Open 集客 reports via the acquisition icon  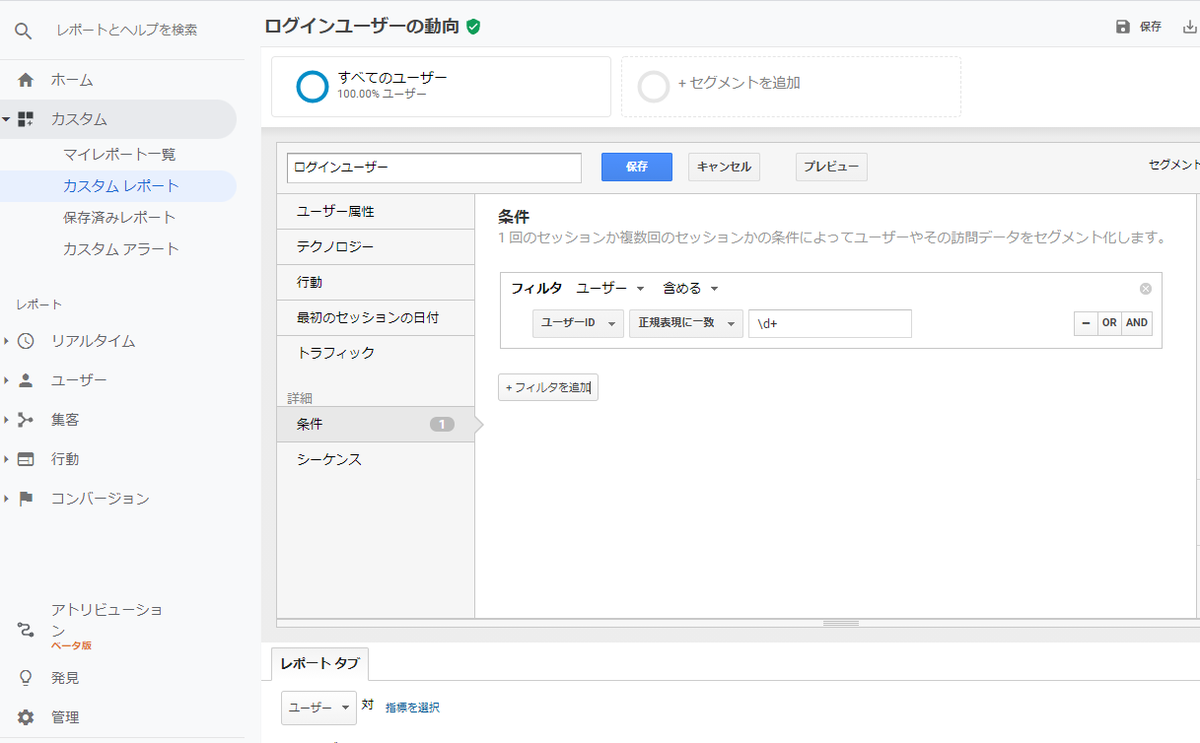tap(24, 419)
